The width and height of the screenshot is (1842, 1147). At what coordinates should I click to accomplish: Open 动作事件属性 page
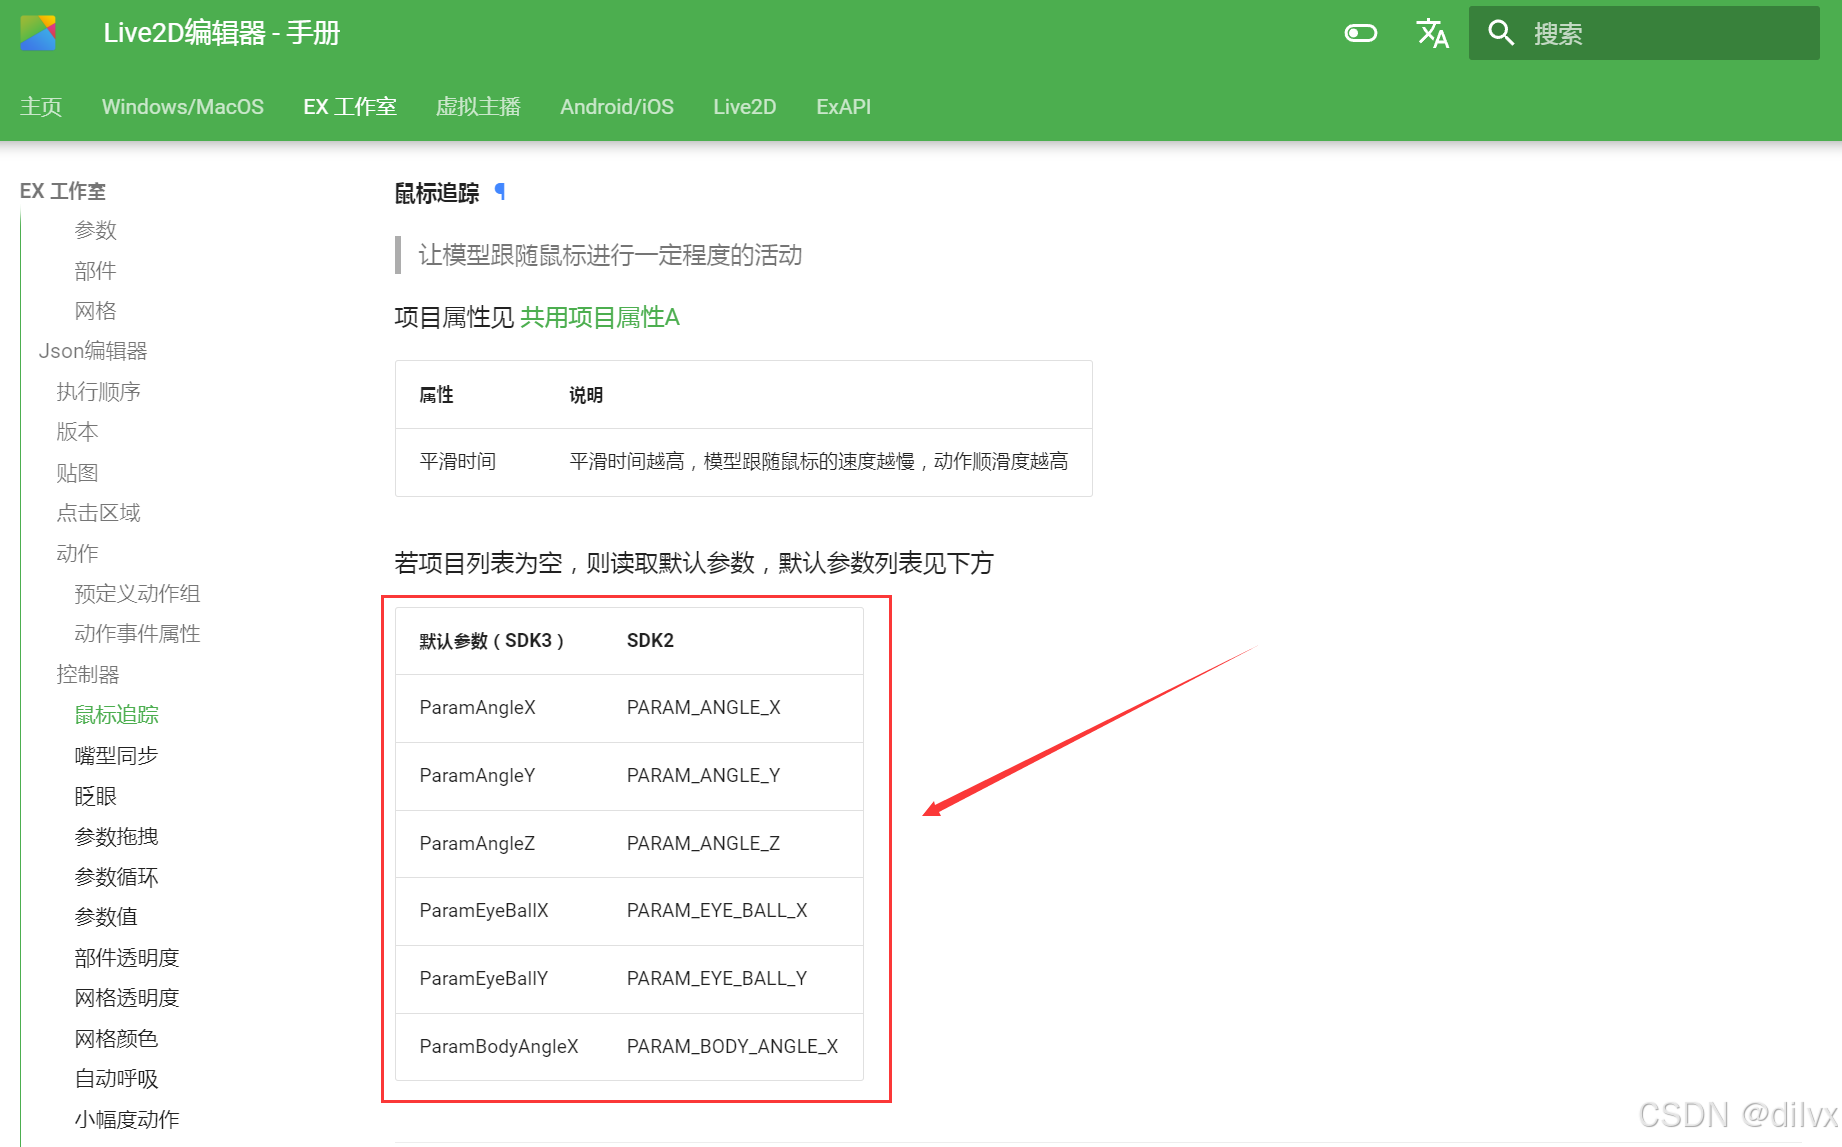(138, 634)
